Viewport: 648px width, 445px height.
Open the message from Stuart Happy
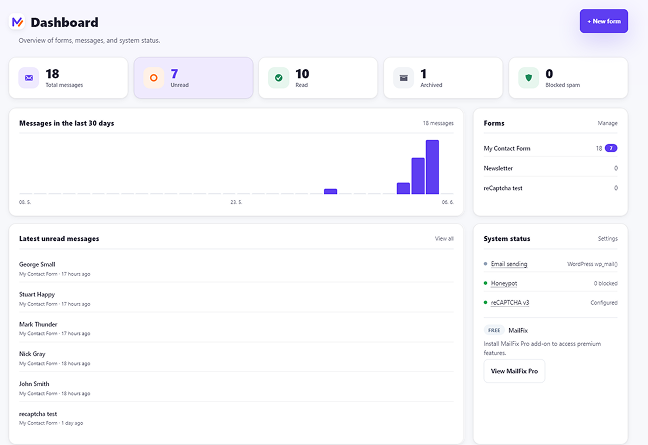pos(236,299)
